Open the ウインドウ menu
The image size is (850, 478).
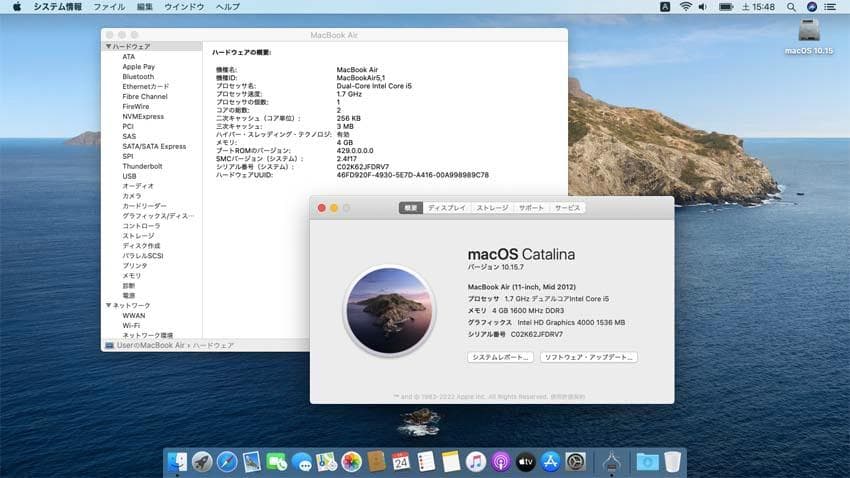click(184, 7)
